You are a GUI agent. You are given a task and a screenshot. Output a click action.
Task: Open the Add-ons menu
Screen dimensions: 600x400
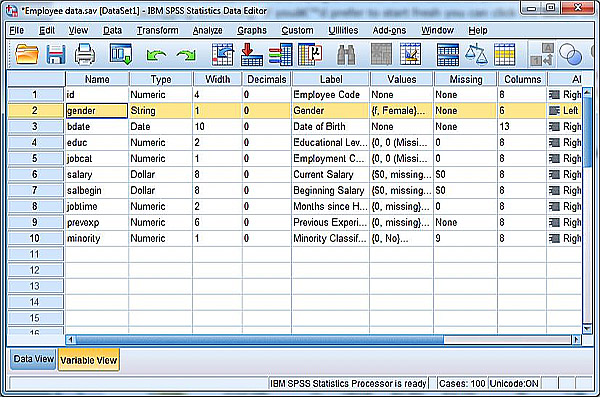coord(389,30)
